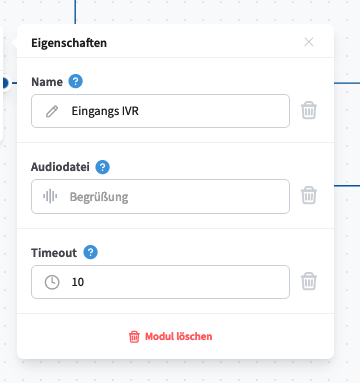Screen dimensions: 360x383
Task: Open the help tooltip next to Name
Action: click(76, 81)
